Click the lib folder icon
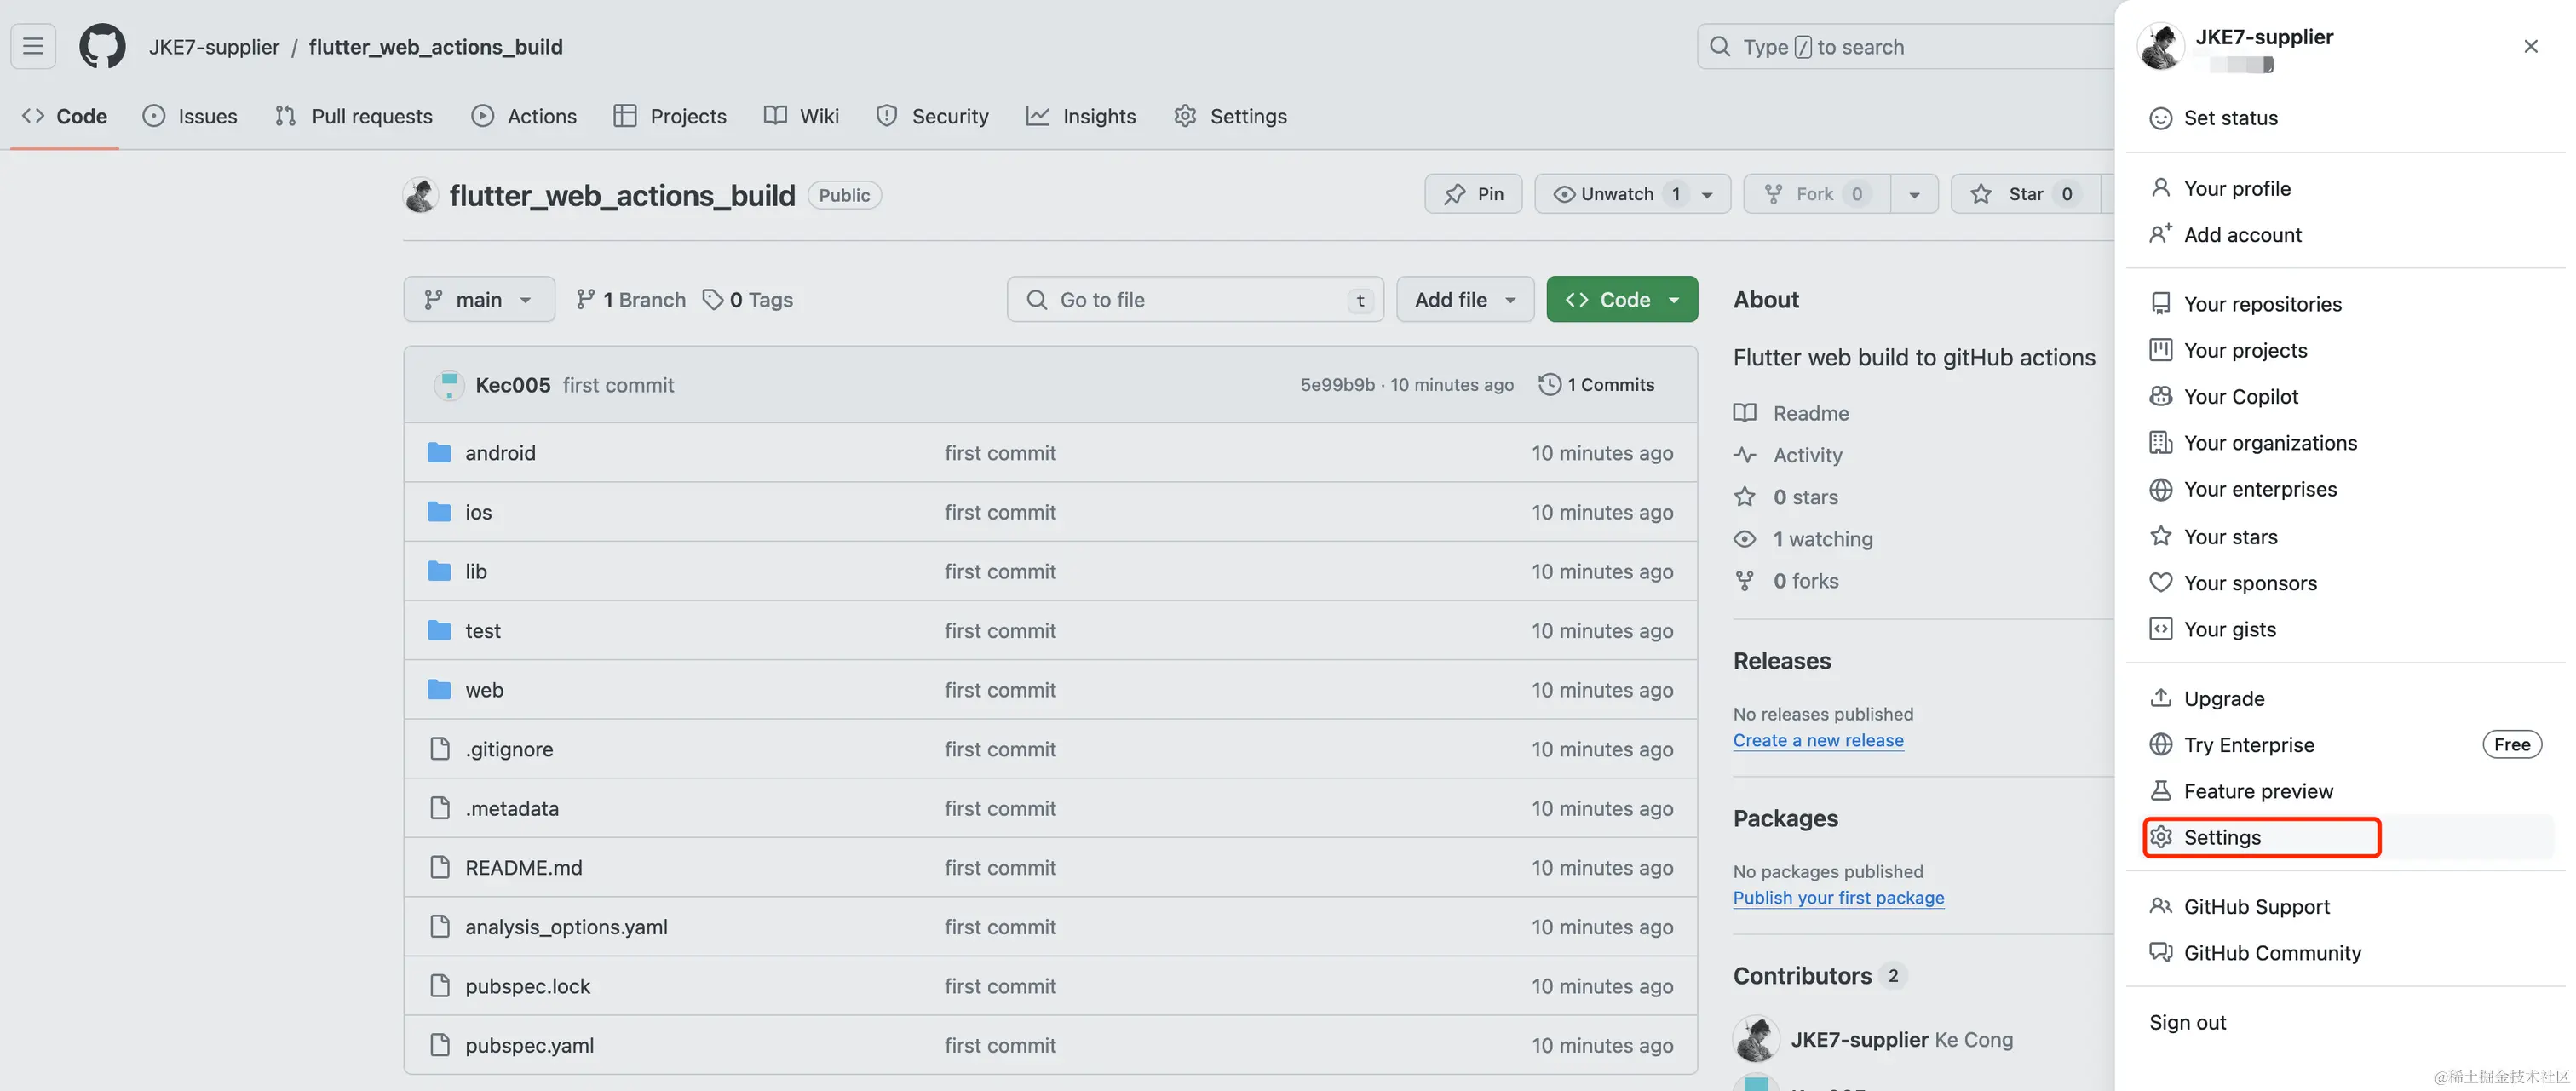 click(x=439, y=571)
